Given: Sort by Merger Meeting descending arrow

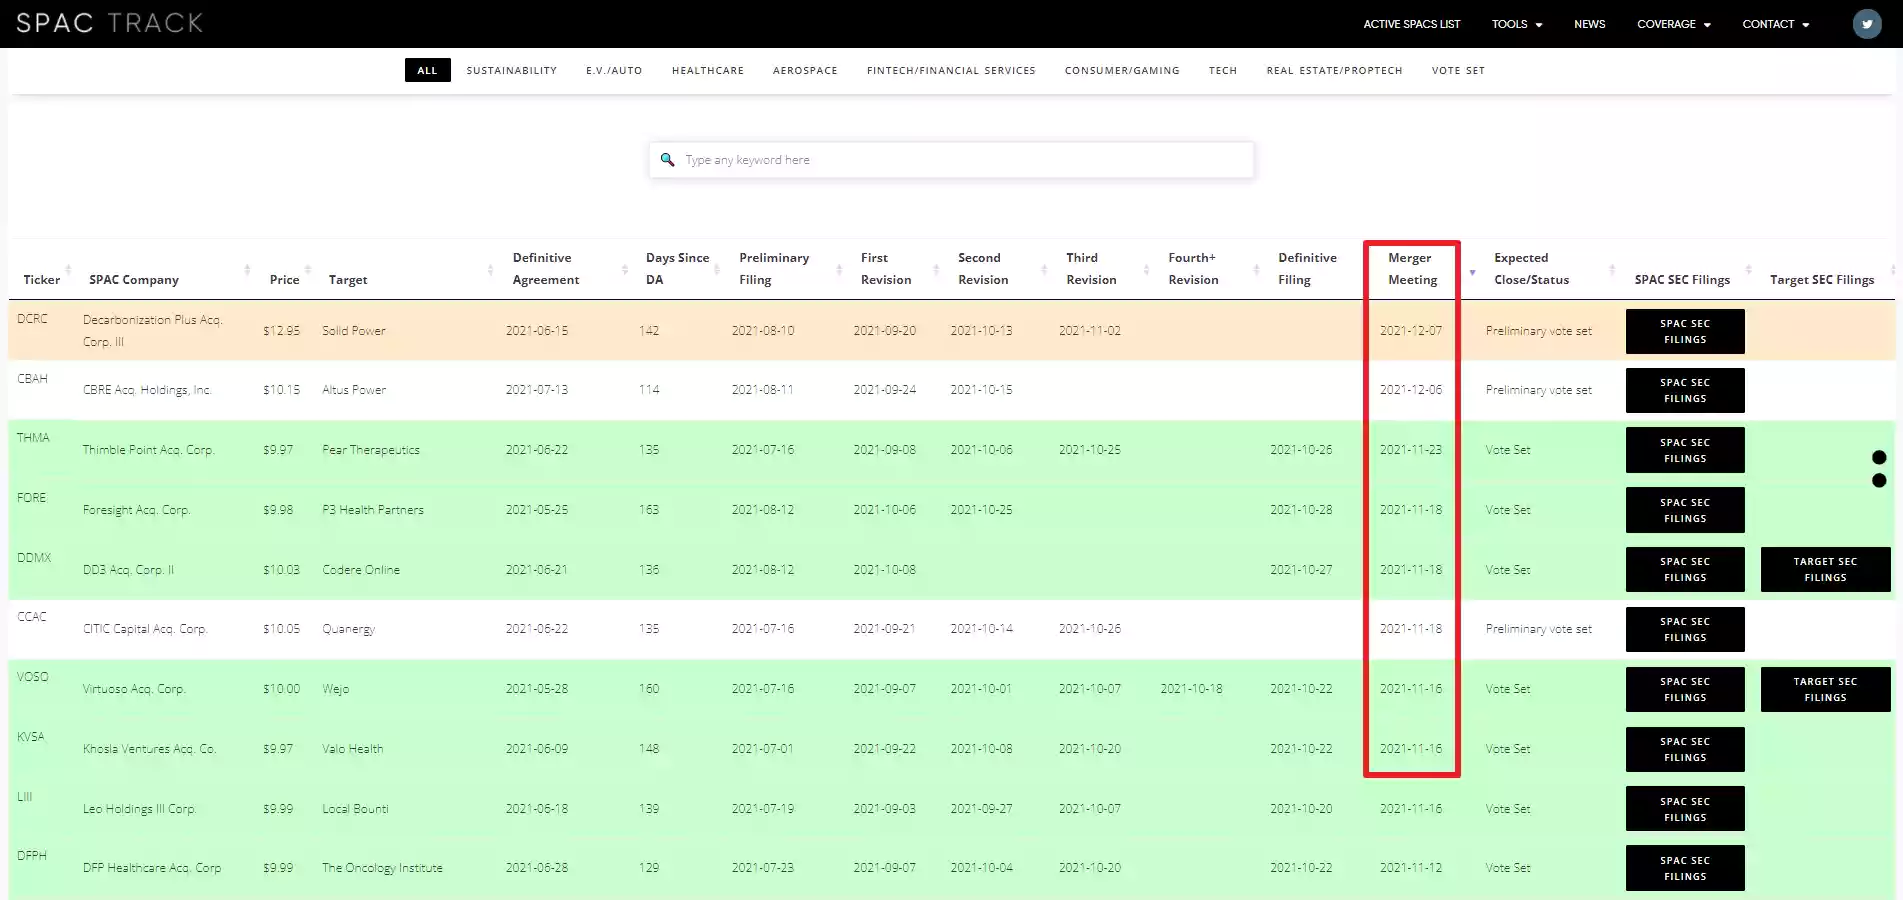Looking at the screenshot, I should point(1472,272).
